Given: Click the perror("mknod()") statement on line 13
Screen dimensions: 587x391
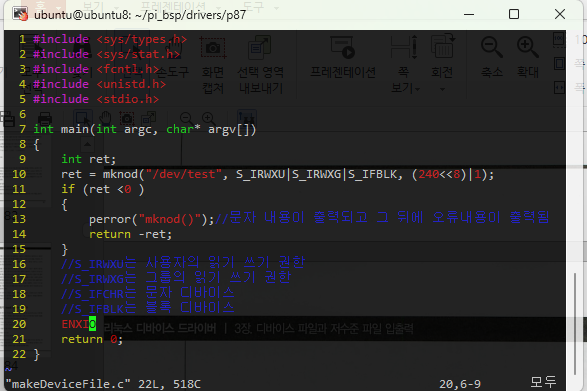Looking at the screenshot, I should point(151,219).
